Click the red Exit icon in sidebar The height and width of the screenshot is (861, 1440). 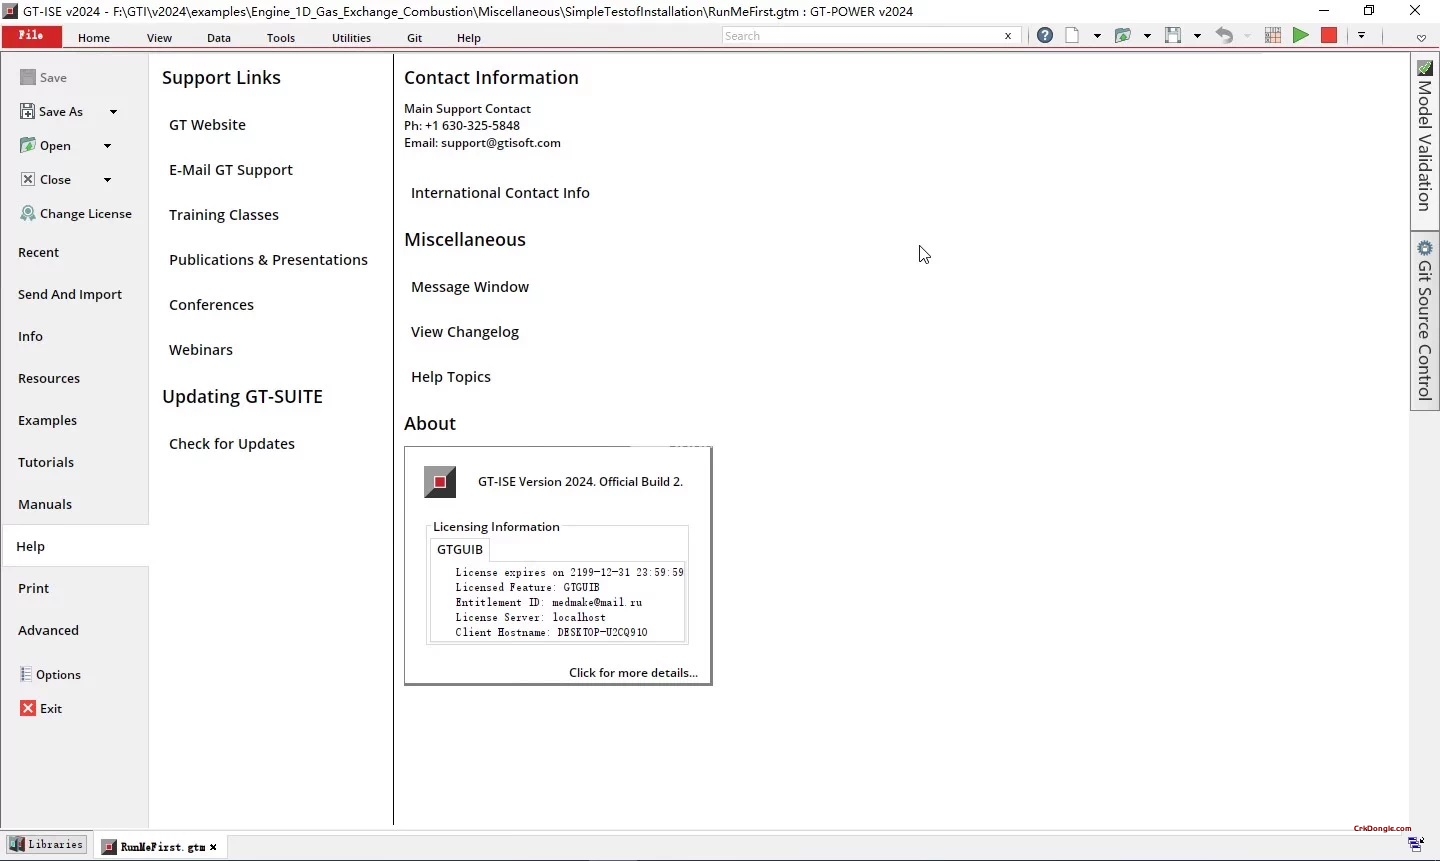(x=28, y=709)
